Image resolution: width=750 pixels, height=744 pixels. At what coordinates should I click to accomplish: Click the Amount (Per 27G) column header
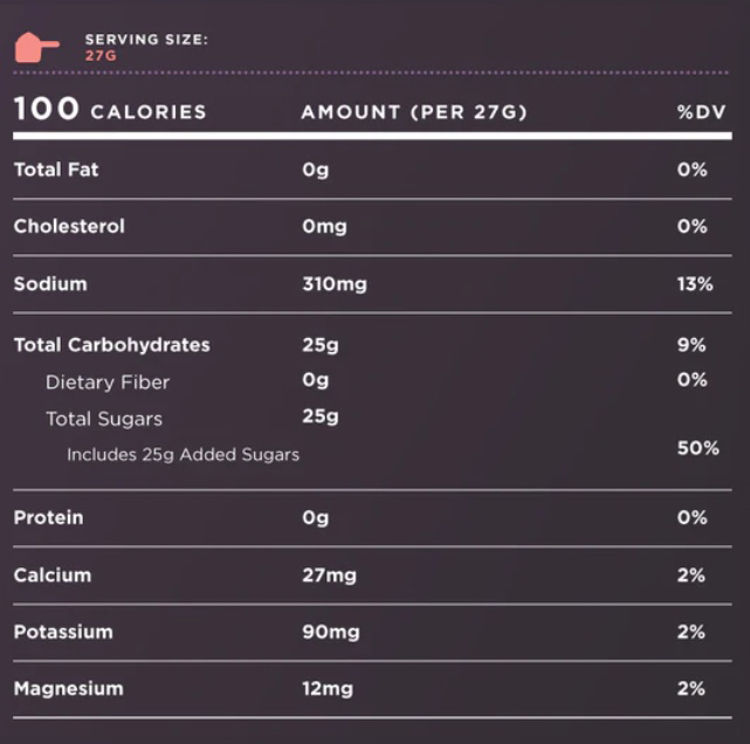tap(414, 112)
